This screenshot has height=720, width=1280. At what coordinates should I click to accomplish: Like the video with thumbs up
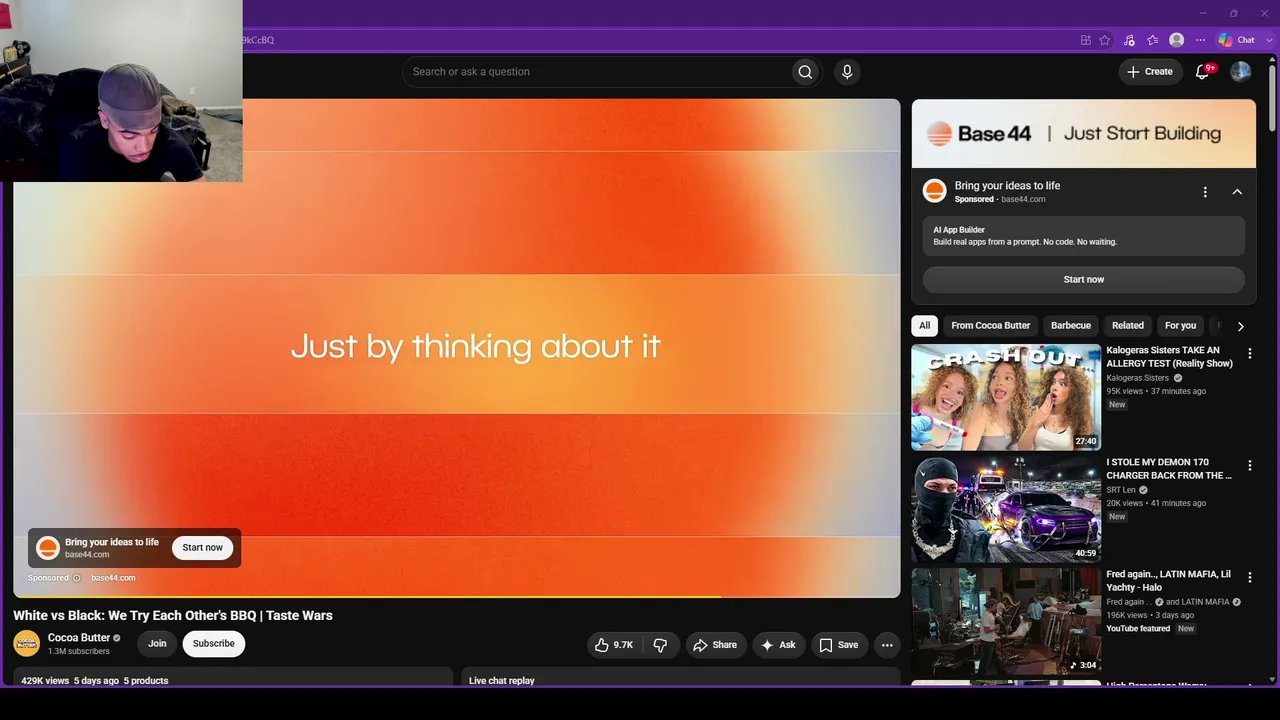pos(614,645)
